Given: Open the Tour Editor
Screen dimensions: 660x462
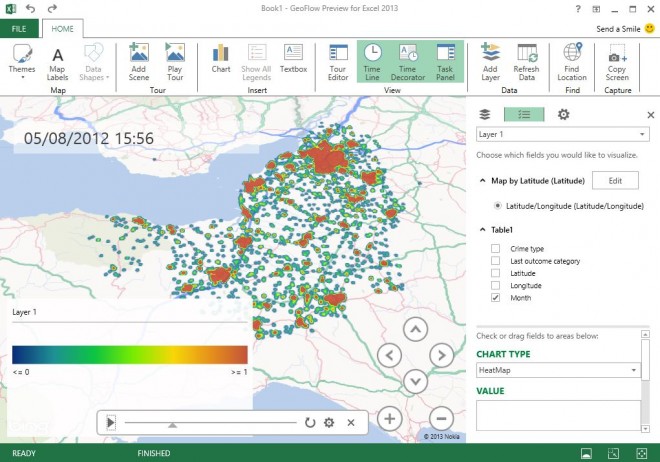Looking at the screenshot, I should (x=338, y=62).
